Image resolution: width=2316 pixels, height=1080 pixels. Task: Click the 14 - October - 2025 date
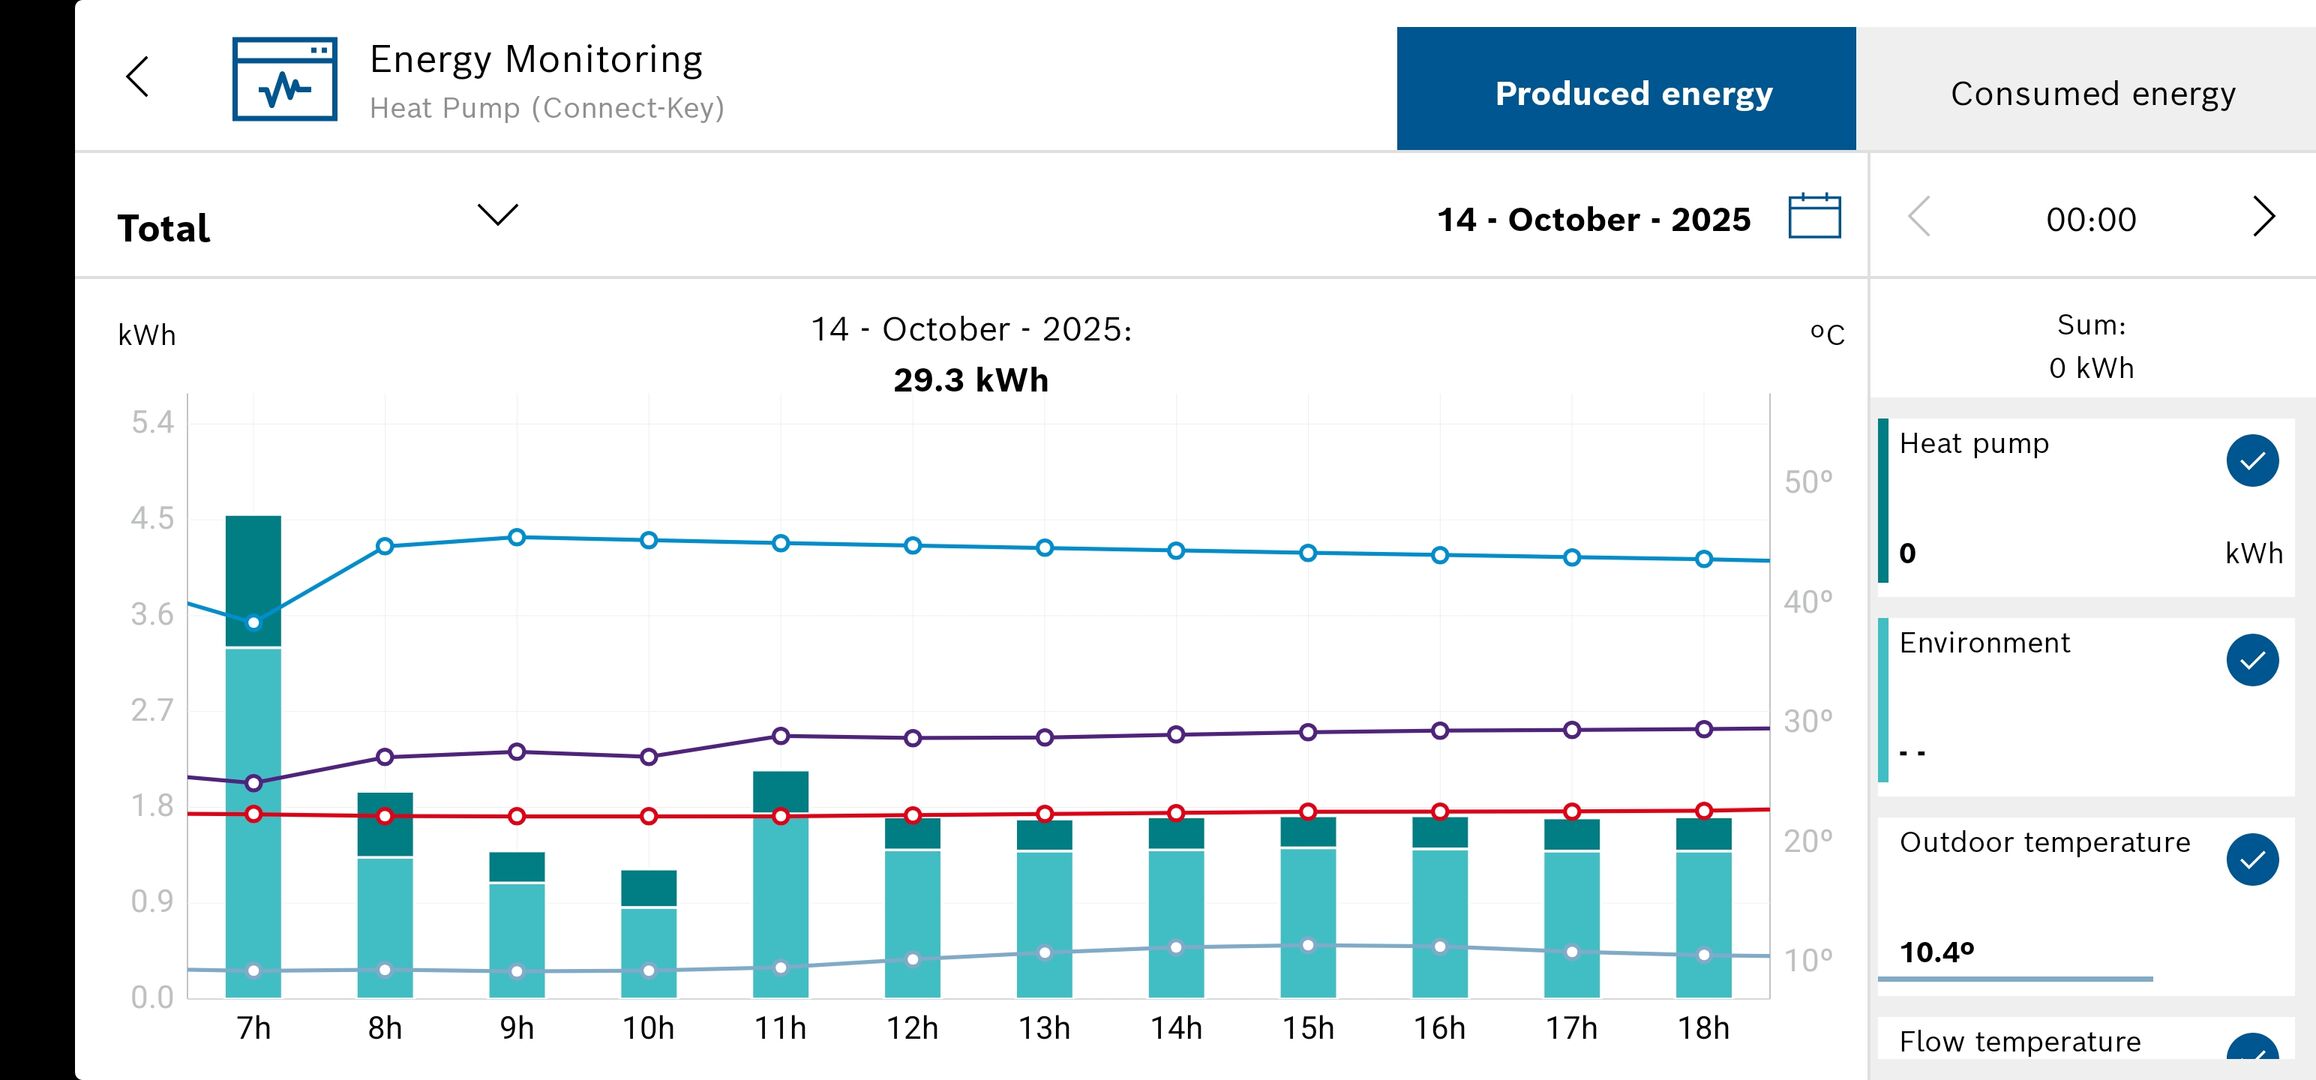(x=1593, y=219)
